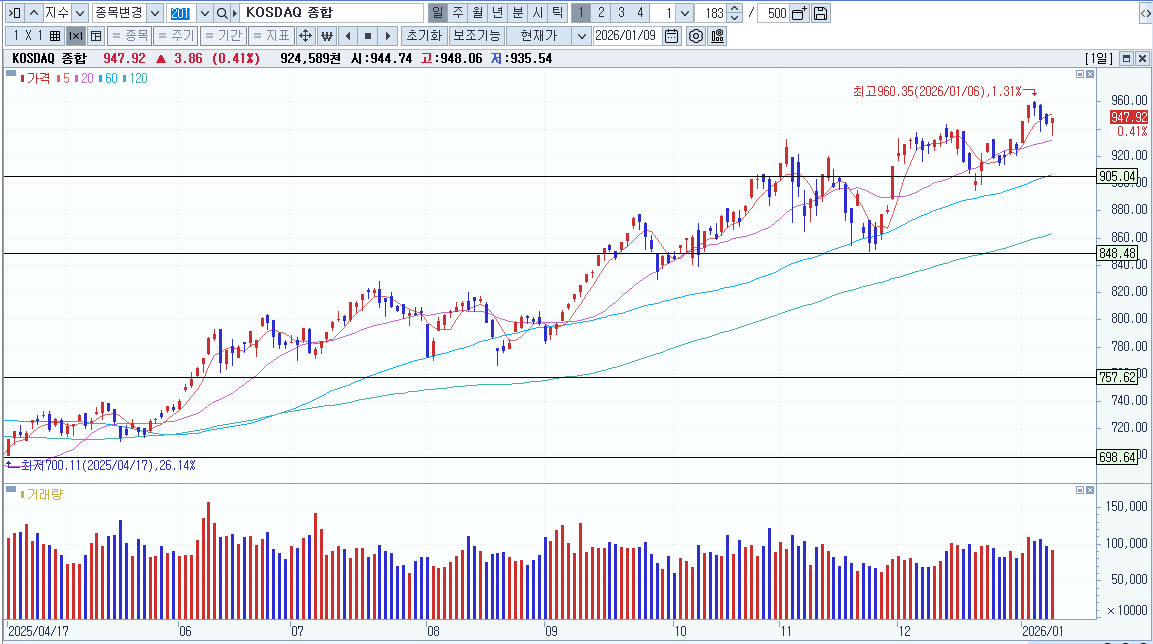
Task: Click the 현재가 button
Action: coord(539,35)
